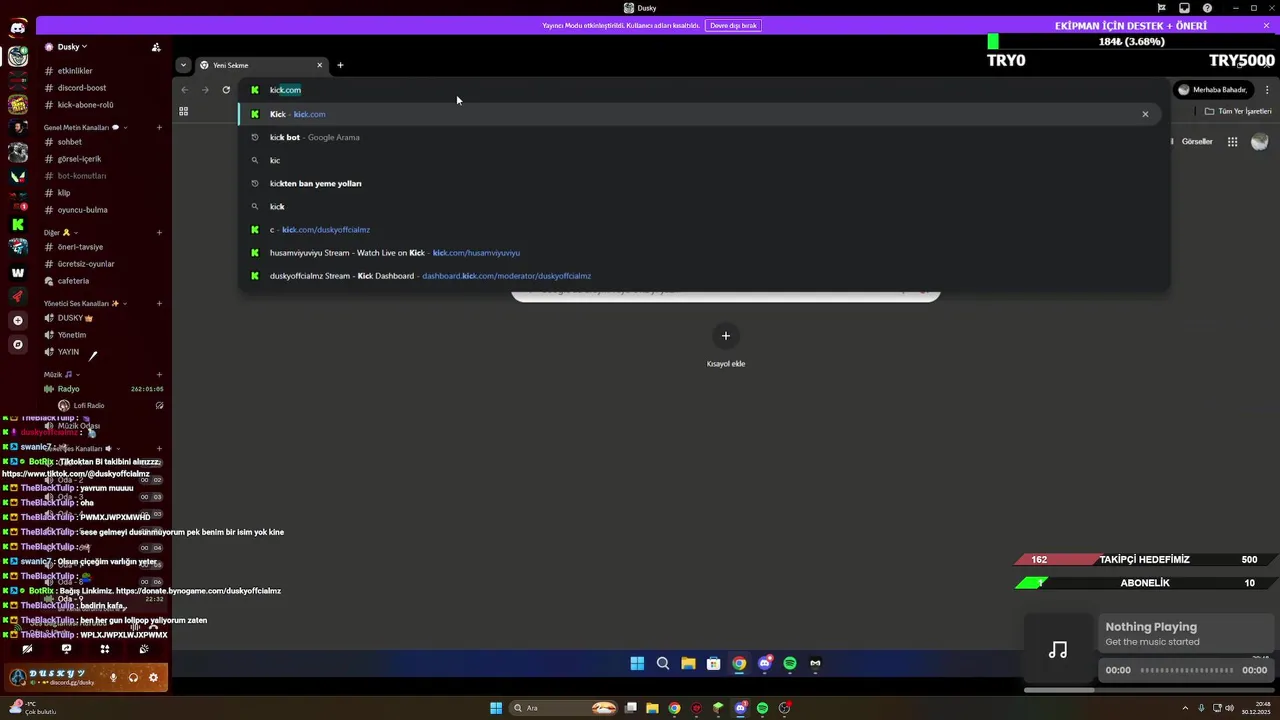Toggle Discord camera in voice panel
Screen dimensions: 1280x720
27,649
